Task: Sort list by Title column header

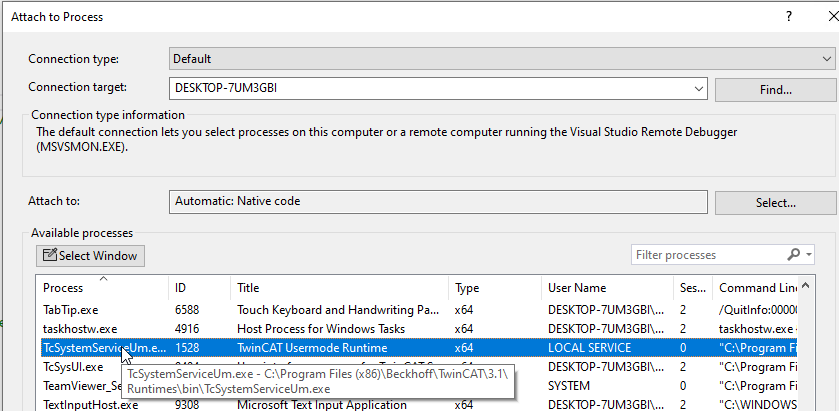Action: [338, 288]
